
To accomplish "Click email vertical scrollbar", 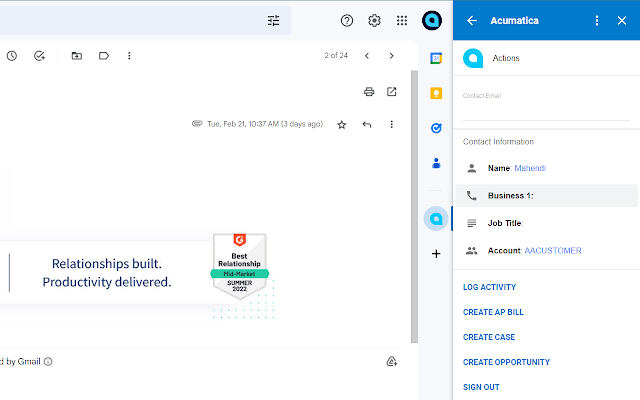I will pyautogui.click(x=414, y=206).
